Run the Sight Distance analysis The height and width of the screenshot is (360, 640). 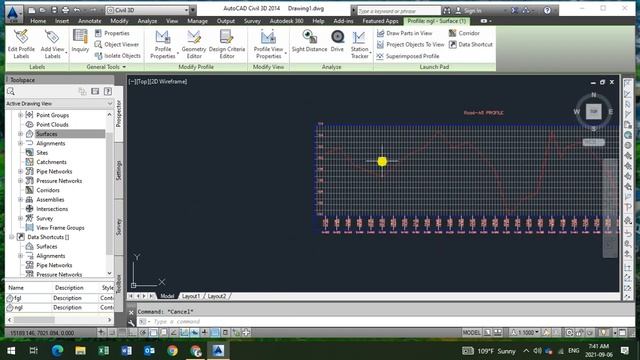click(x=309, y=41)
